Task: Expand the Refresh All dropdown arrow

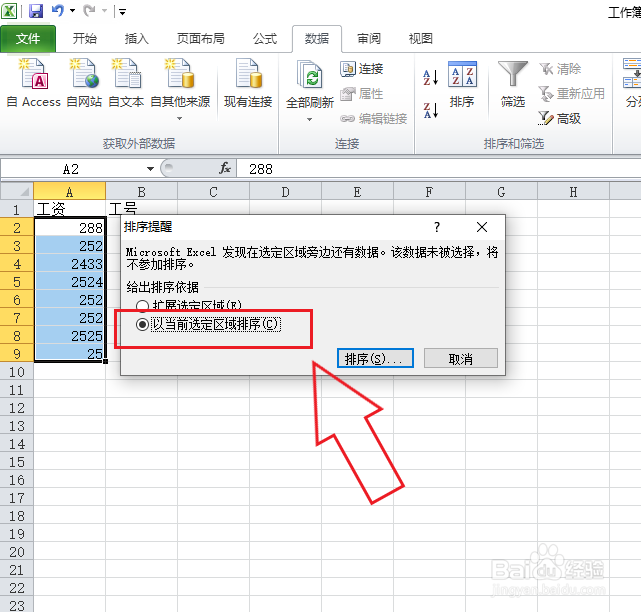Action: (309, 119)
